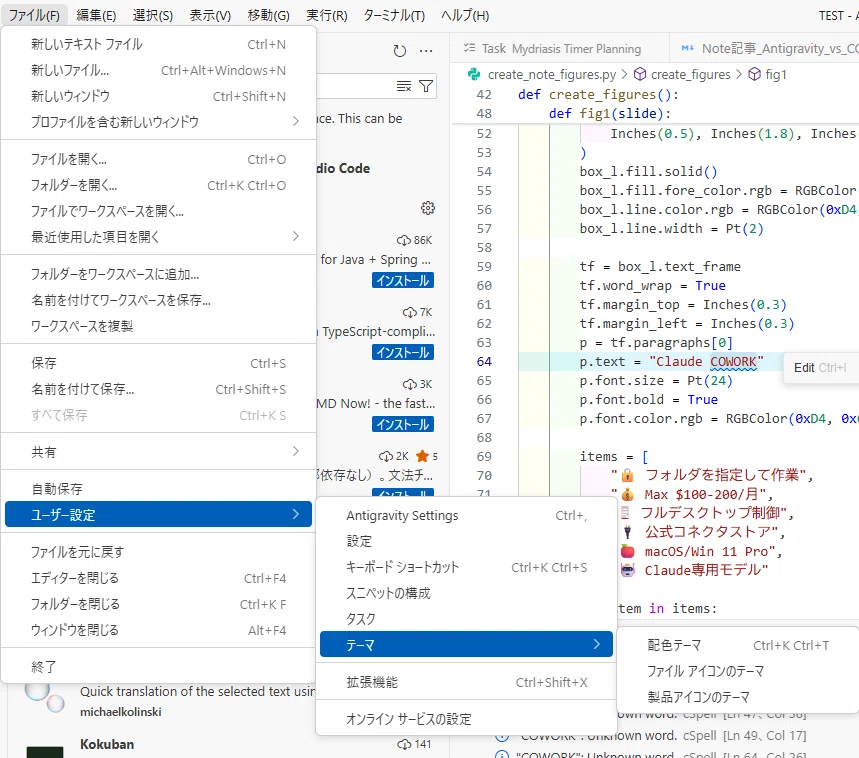Choose ファイル アイコンのテーマ entry

pos(738,671)
